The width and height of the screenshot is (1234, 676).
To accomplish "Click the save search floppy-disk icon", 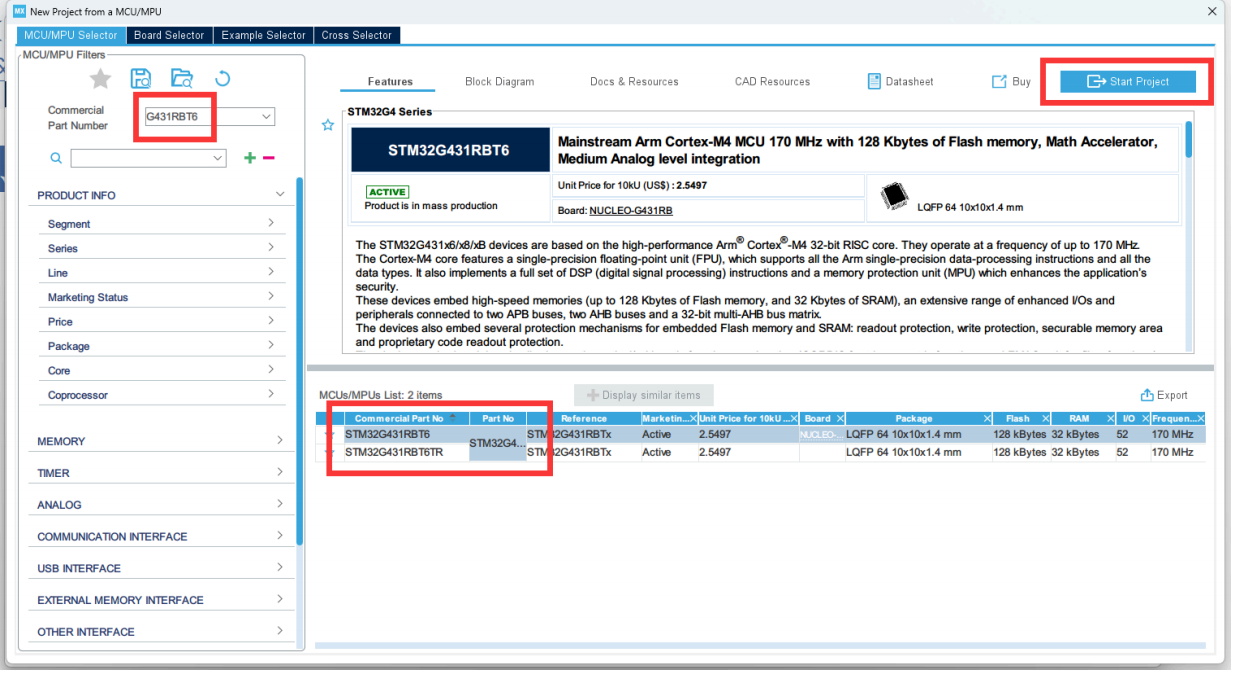I will coord(142,79).
